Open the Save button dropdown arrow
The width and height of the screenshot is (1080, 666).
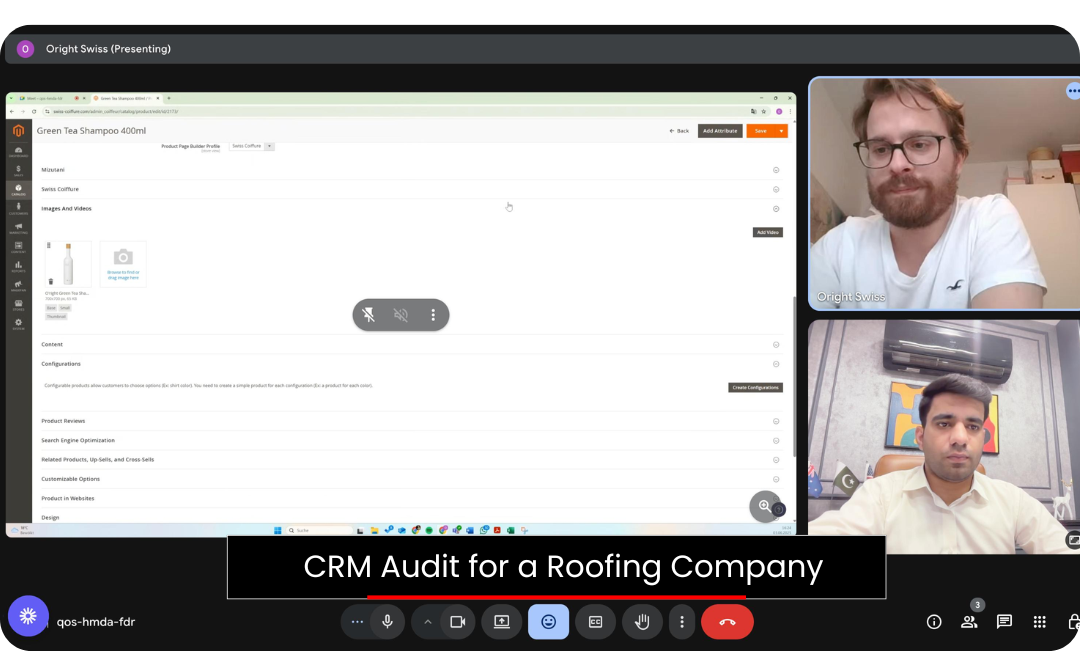coord(781,131)
